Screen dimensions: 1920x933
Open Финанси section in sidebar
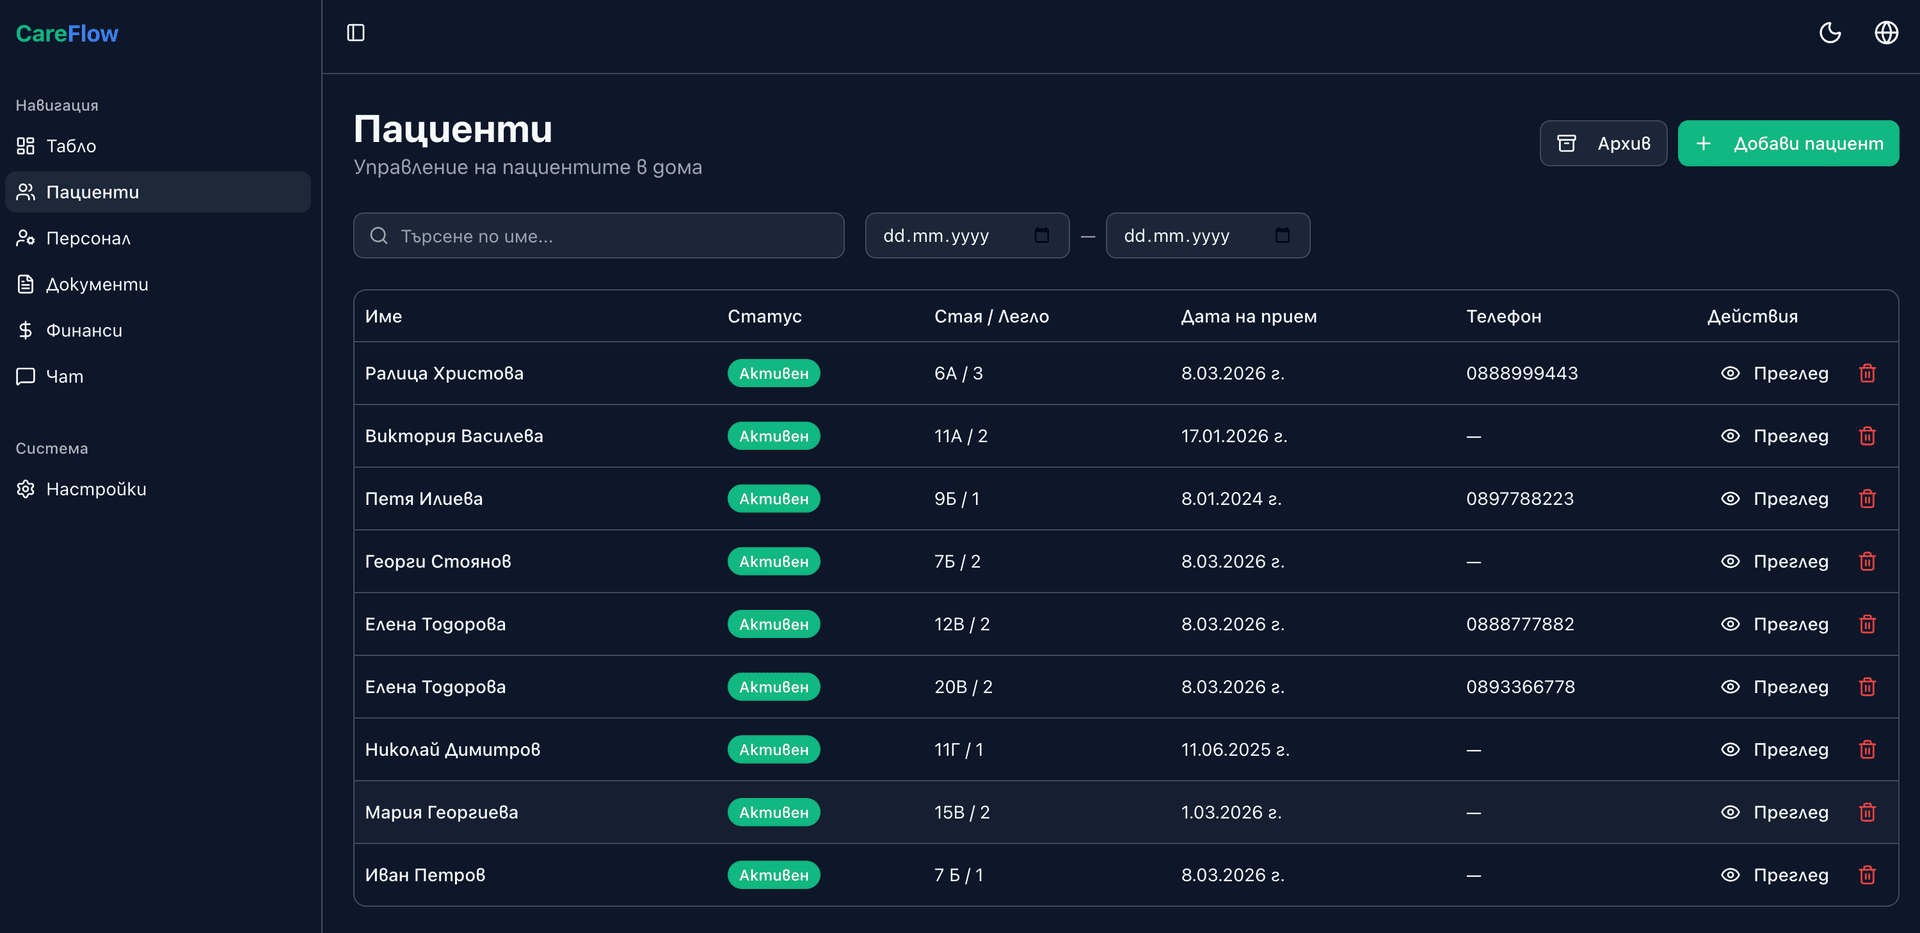(x=84, y=330)
